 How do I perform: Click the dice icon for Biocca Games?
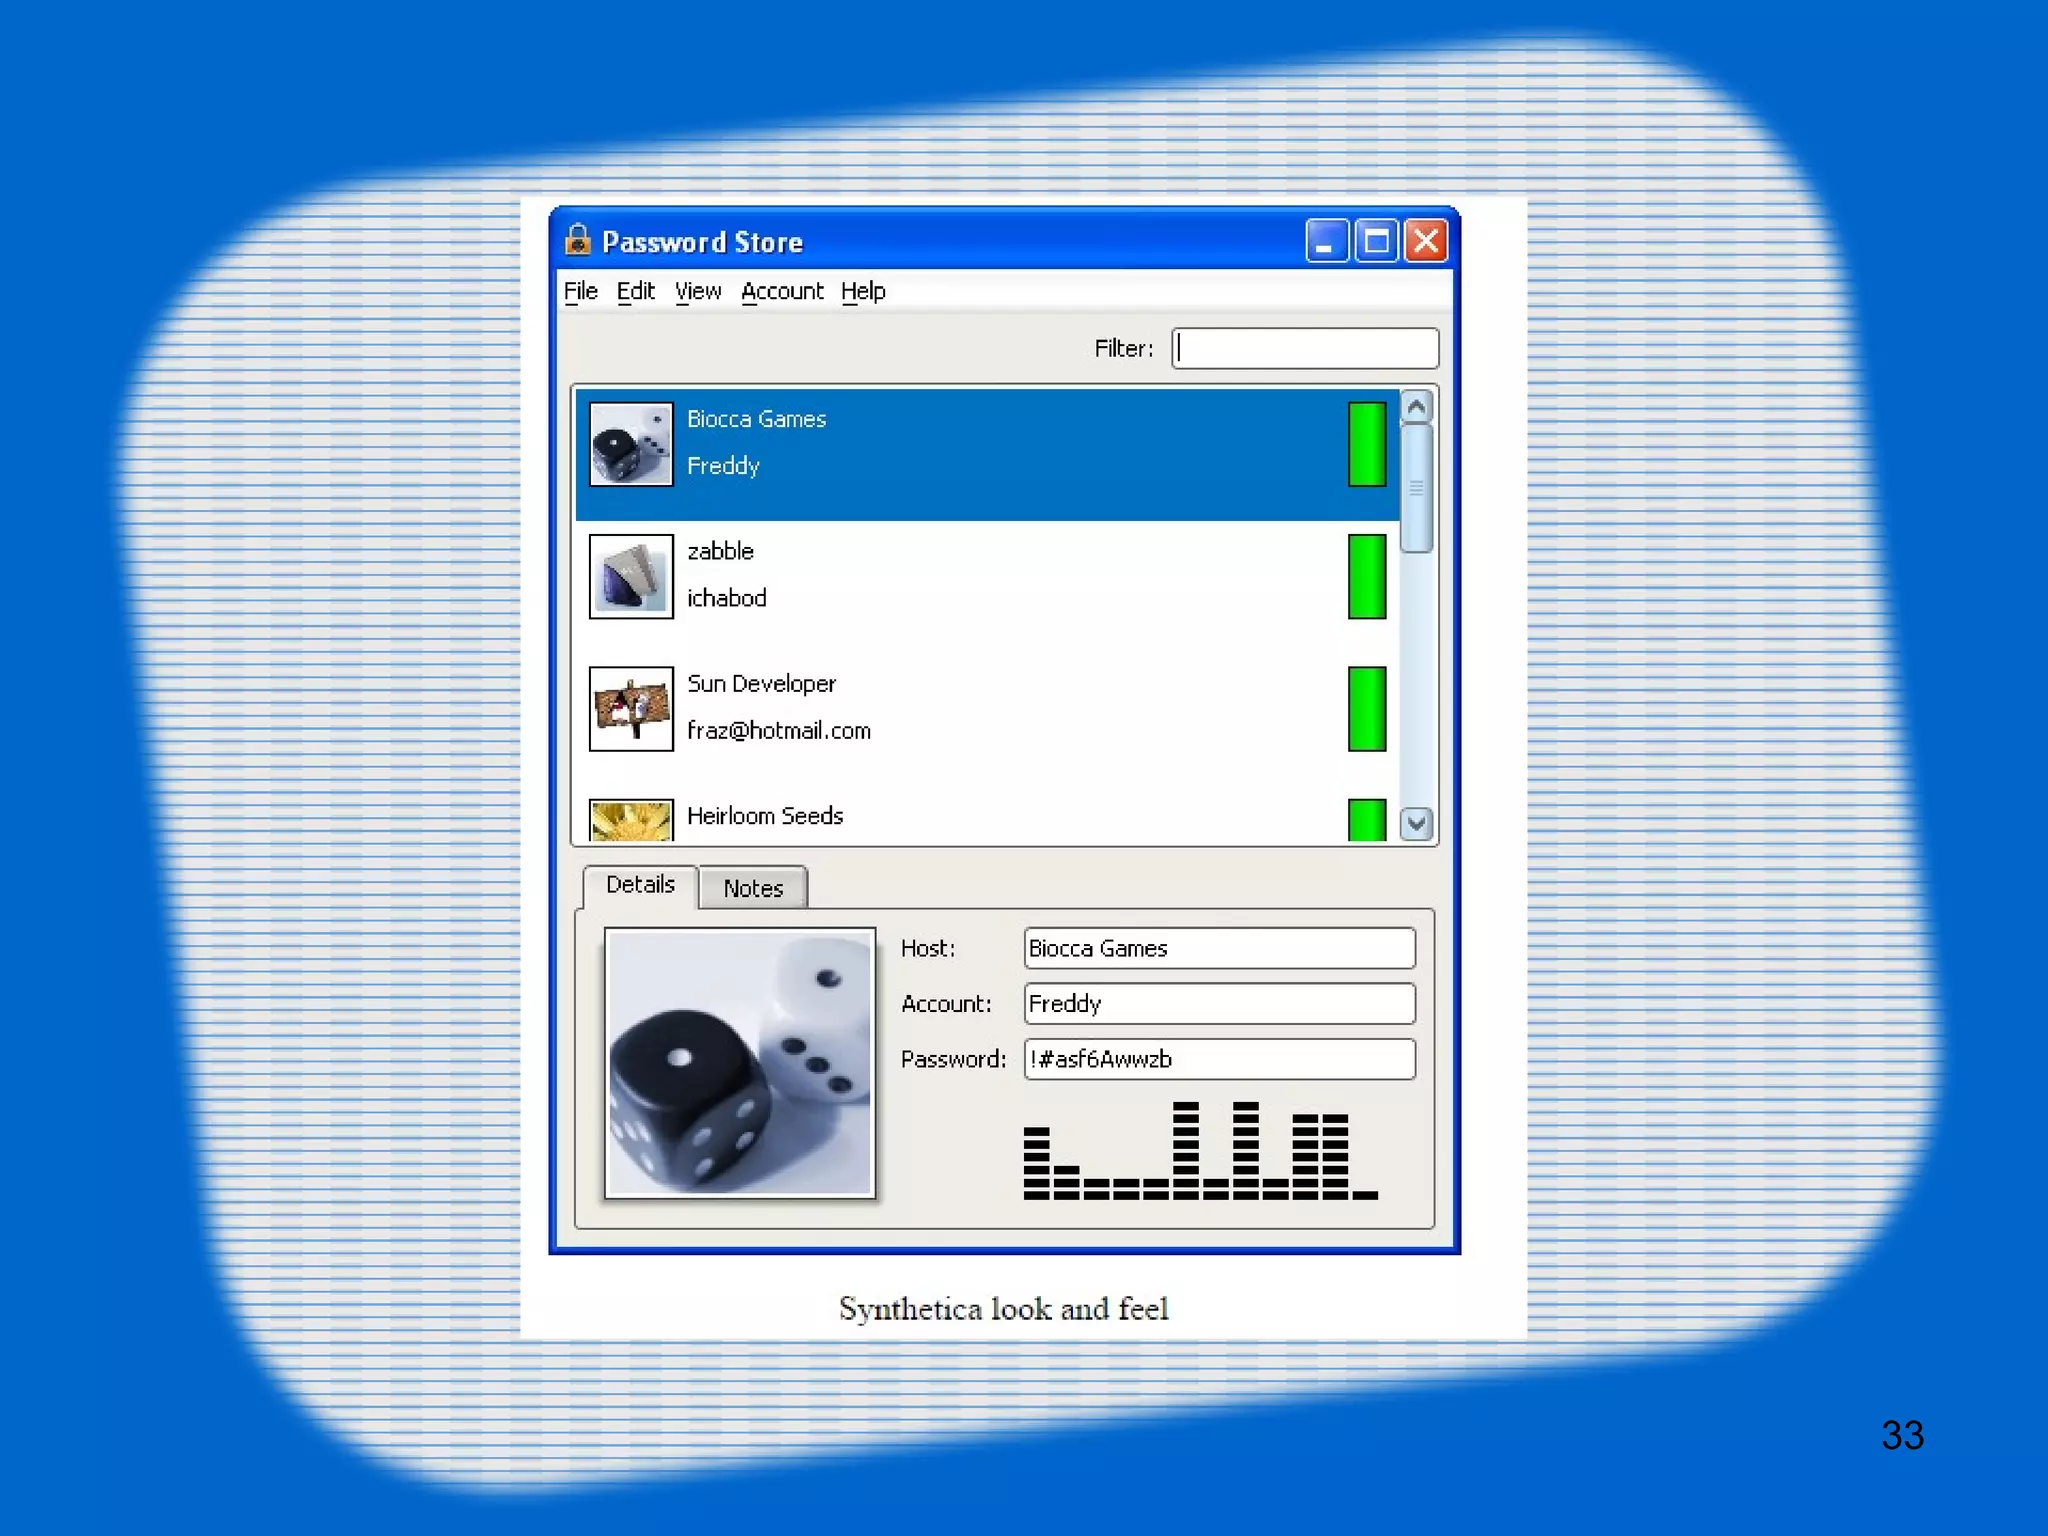631,444
